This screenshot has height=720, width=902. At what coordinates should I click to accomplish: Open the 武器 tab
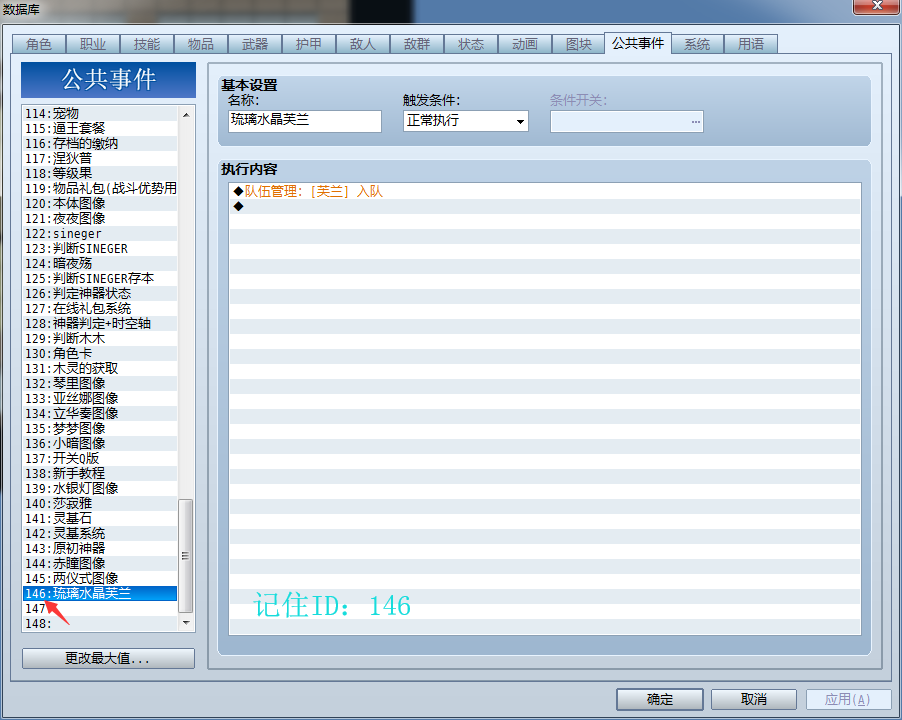coord(255,44)
